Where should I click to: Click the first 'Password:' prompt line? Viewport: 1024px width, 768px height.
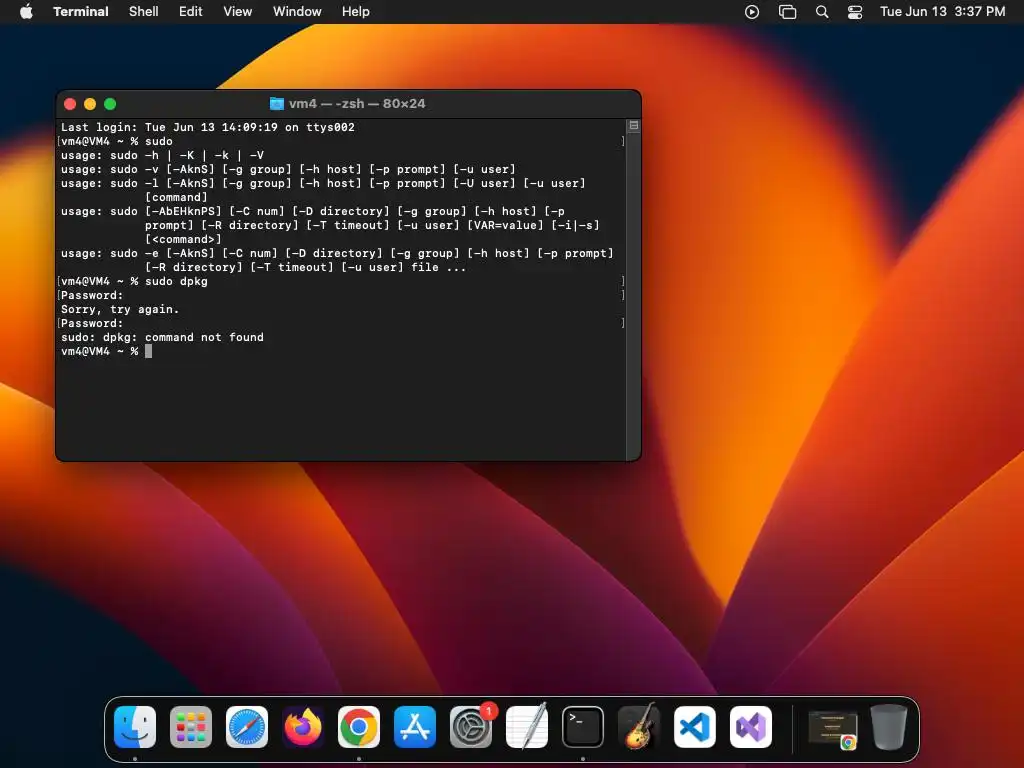tap(91, 295)
